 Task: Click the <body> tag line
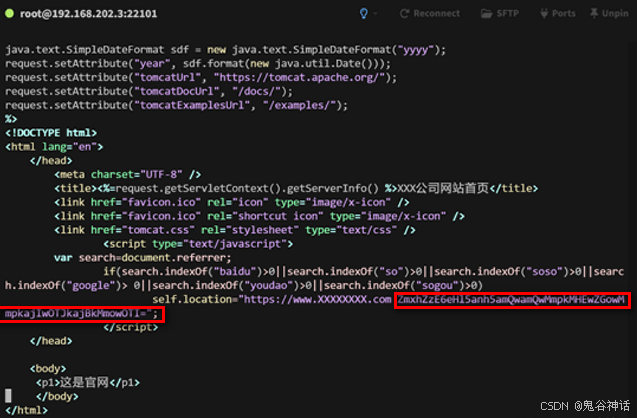[48, 369]
